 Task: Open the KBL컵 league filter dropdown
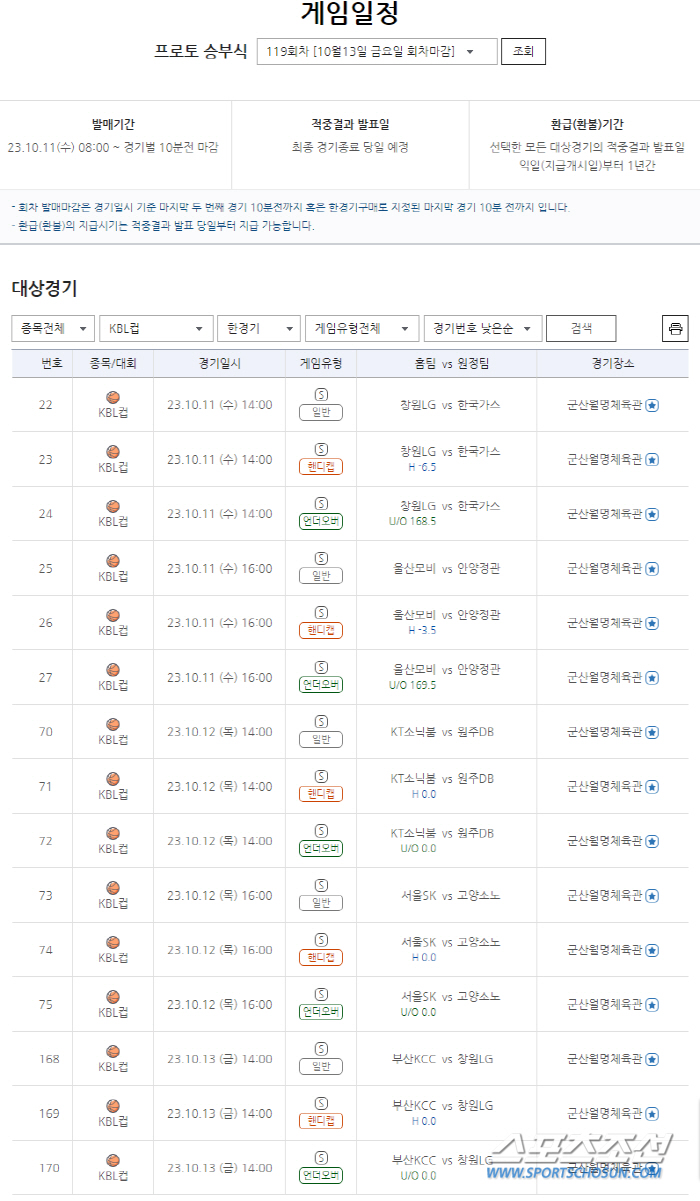156,328
